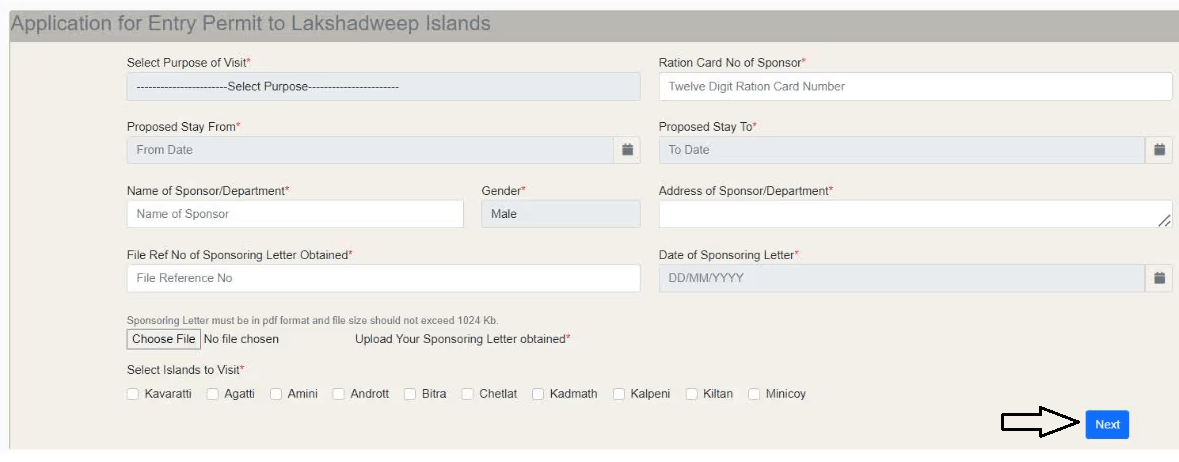
Task: Click the From Date input field
Action: coord(369,150)
